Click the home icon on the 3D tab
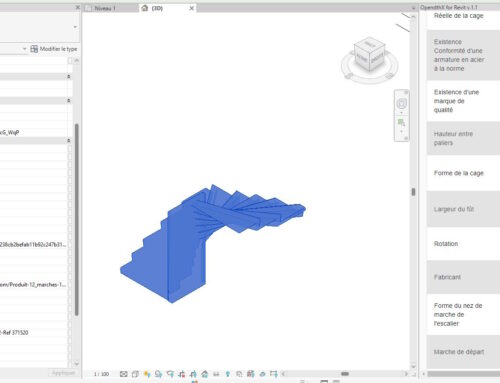 [145, 8]
